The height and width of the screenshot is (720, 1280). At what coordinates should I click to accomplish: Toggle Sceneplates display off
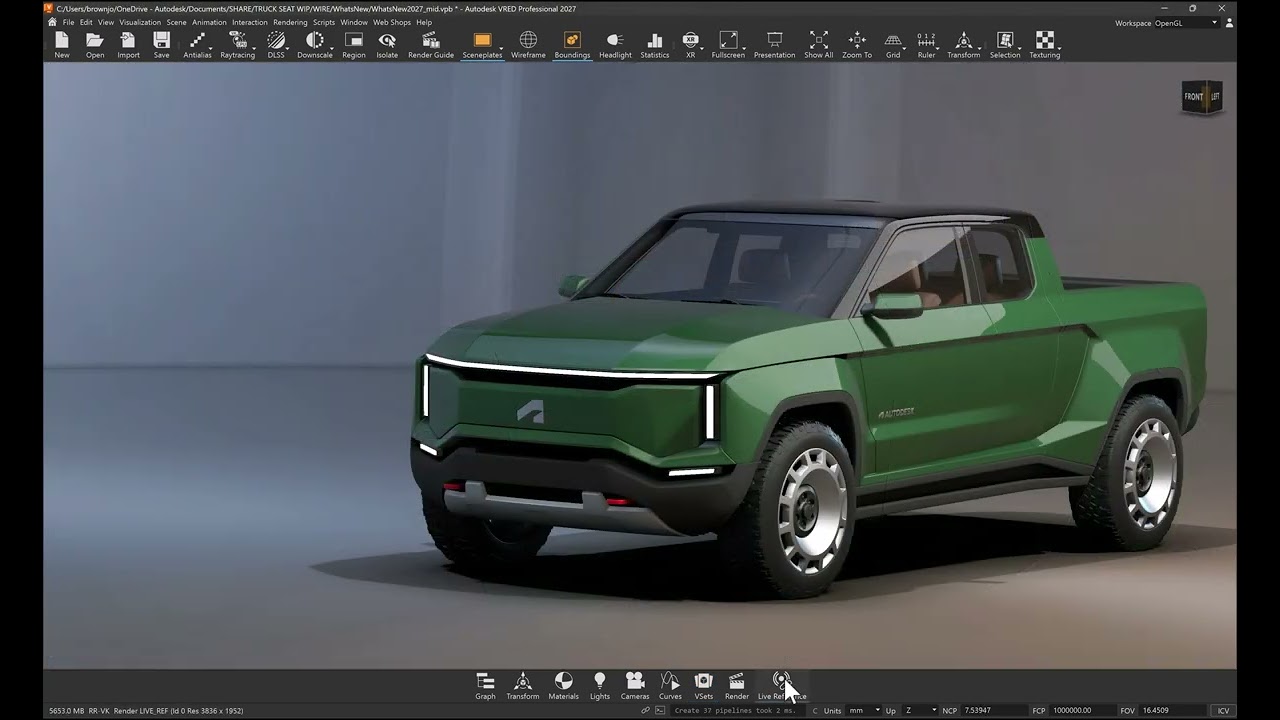coord(482,44)
